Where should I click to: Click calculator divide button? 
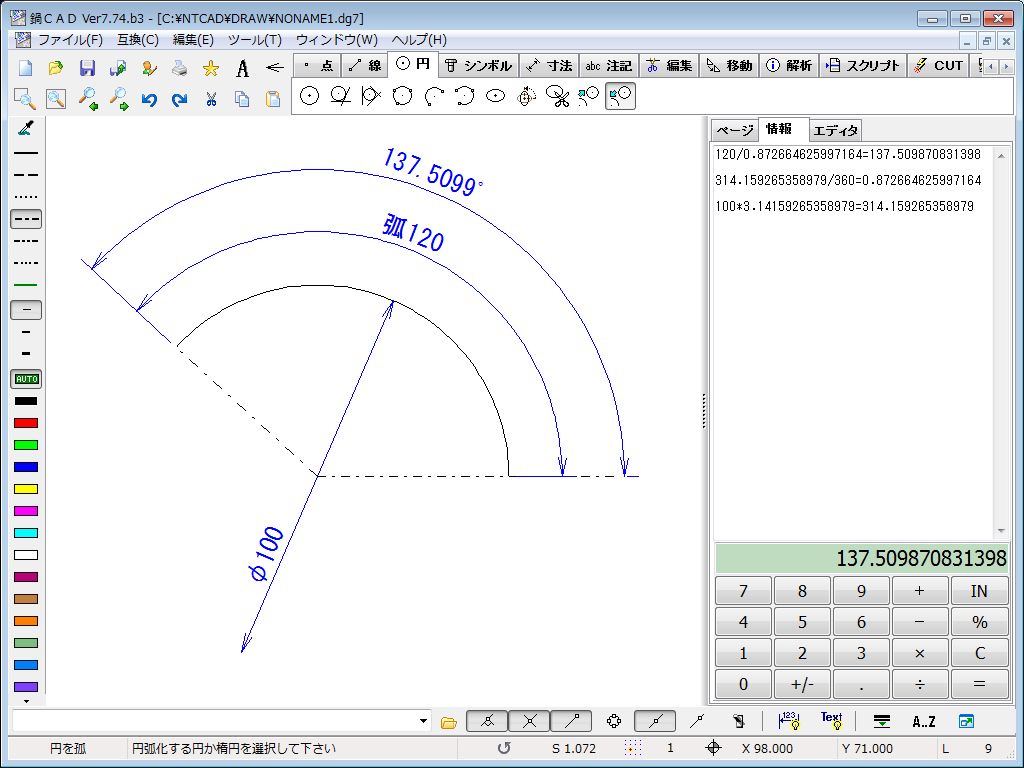(920, 684)
